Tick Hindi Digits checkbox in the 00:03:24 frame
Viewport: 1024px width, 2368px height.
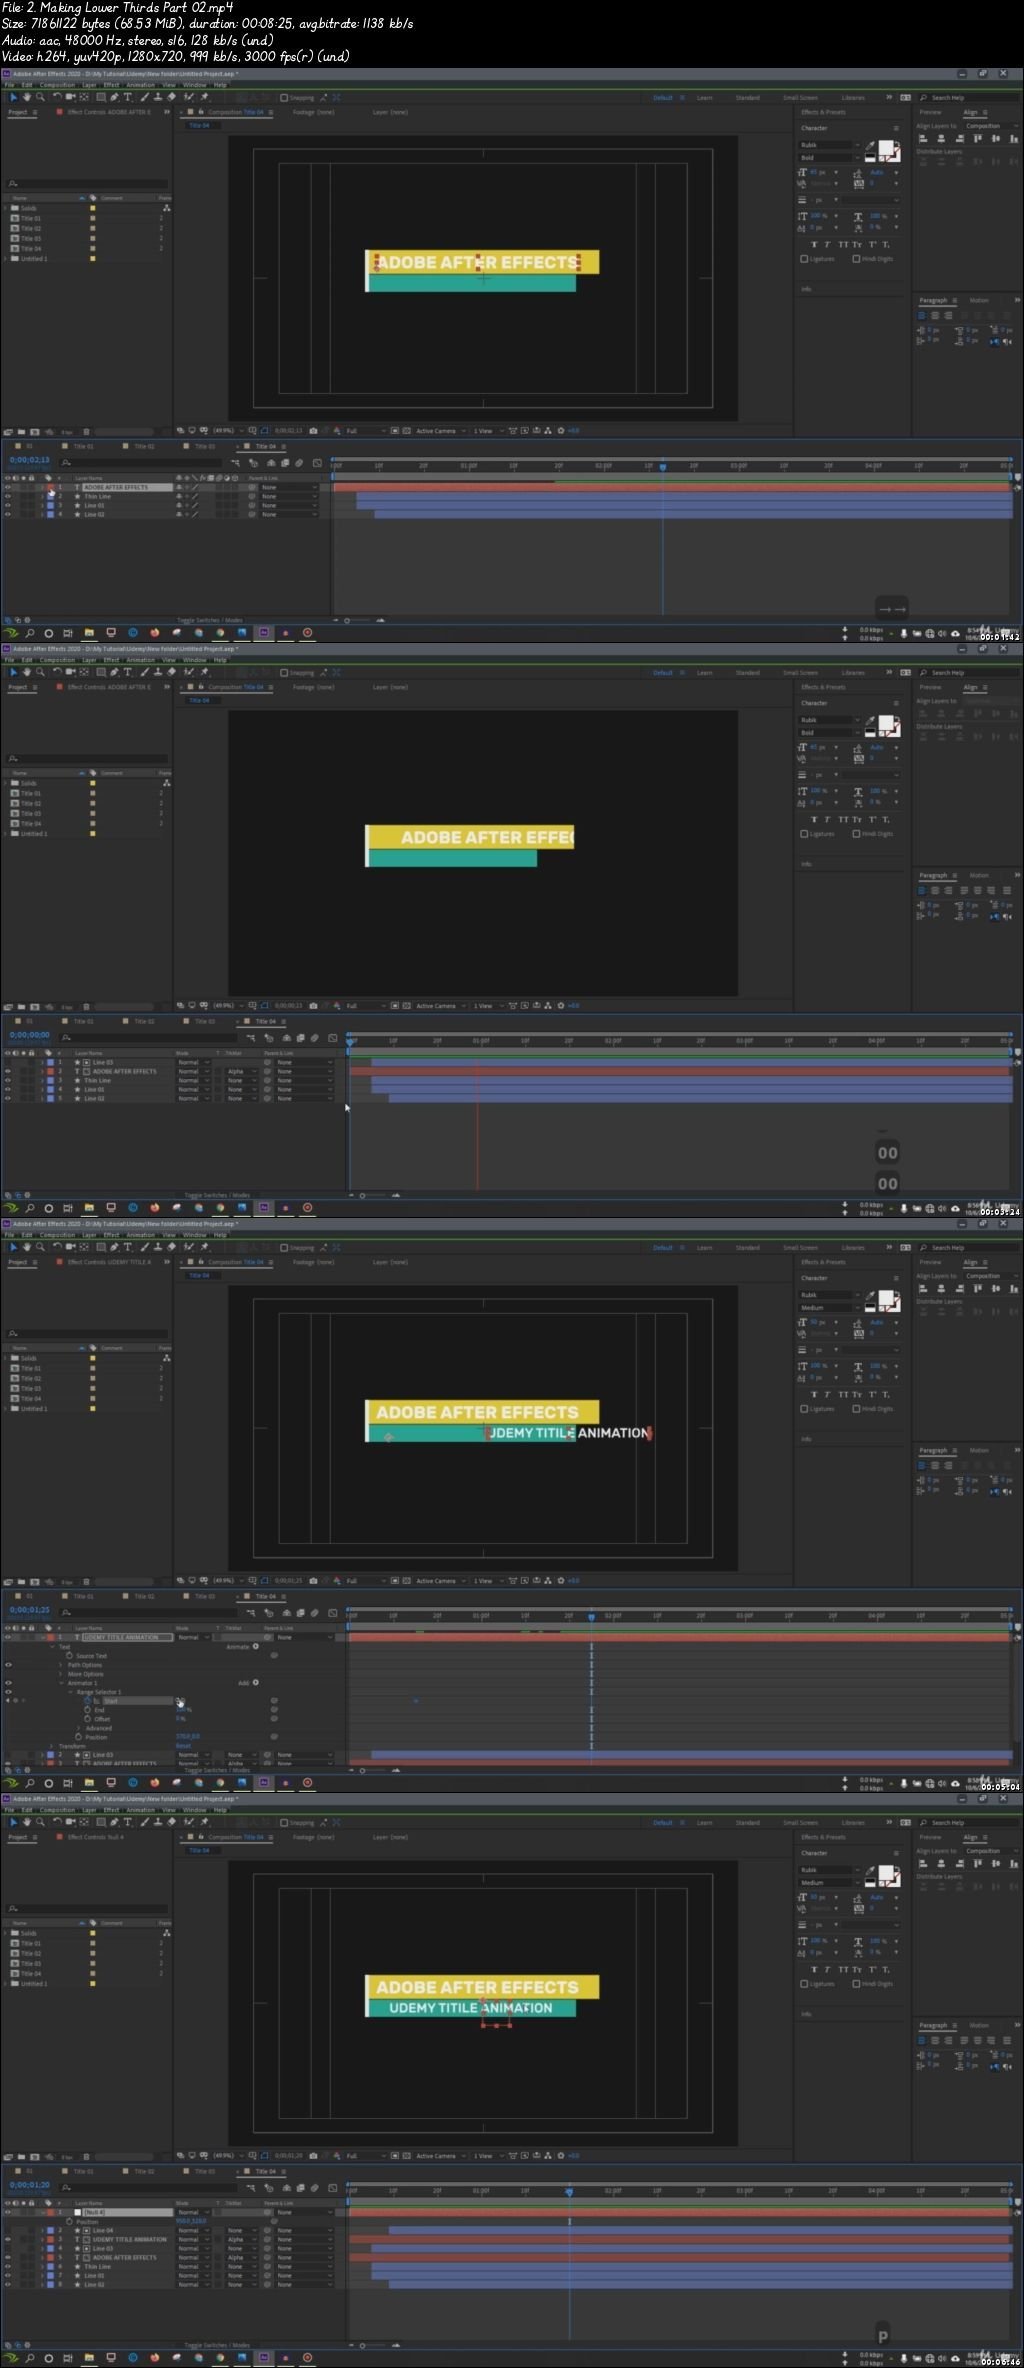(x=856, y=834)
